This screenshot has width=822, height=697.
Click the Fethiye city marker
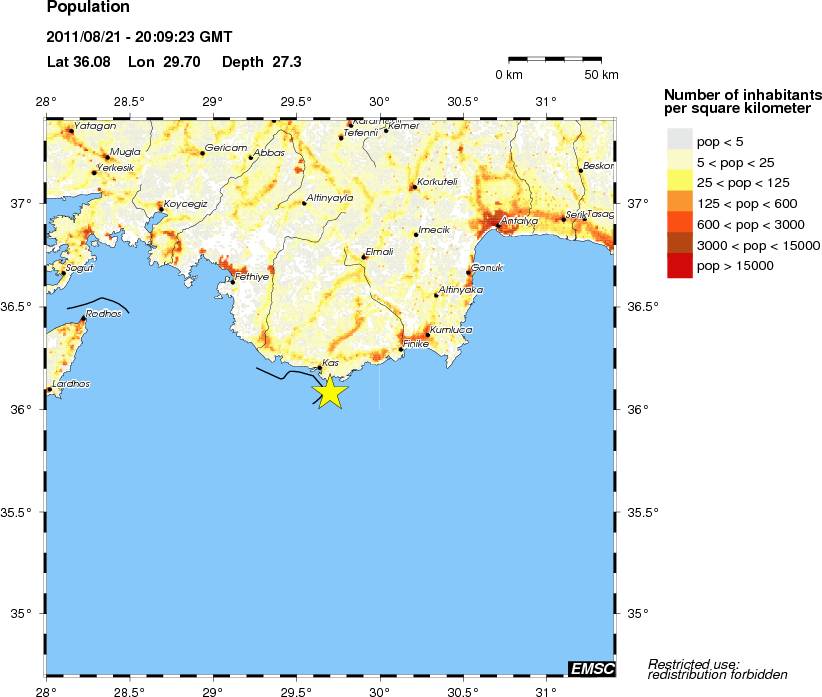233,282
